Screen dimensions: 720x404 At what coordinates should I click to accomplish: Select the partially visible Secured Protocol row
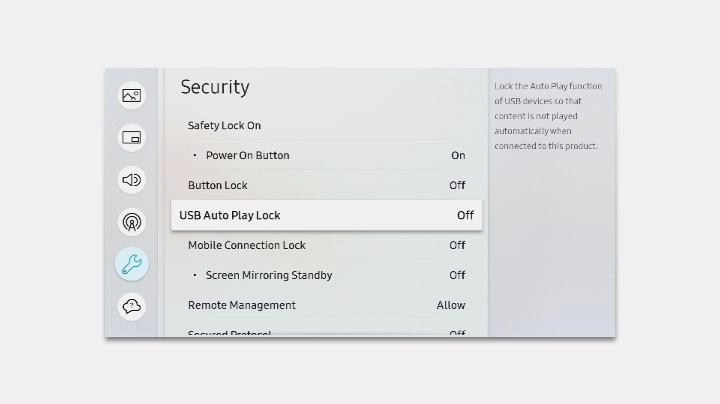(x=230, y=333)
